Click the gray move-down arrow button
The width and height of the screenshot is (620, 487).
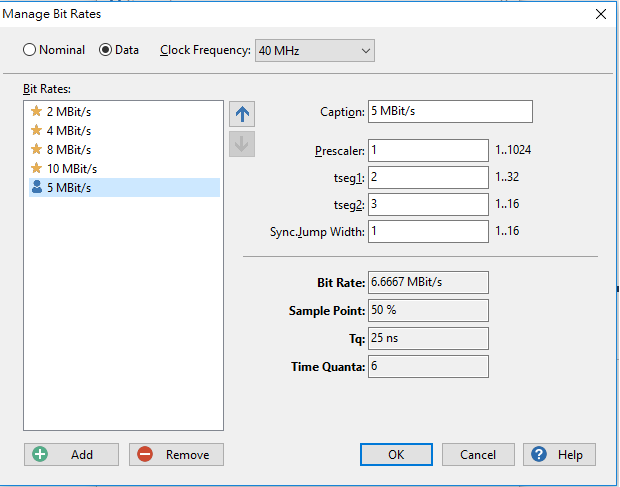pos(242,144)
